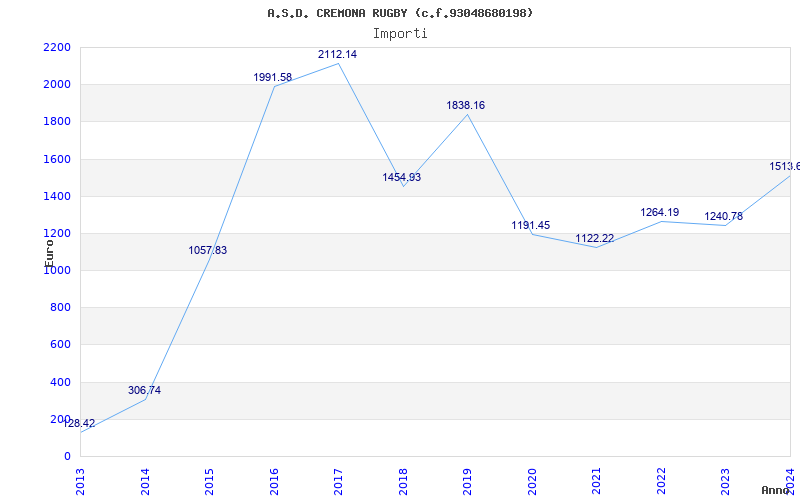Click y-axis tick 400
Viewport: 800px width, 500px height.
[x=60, y=382]
